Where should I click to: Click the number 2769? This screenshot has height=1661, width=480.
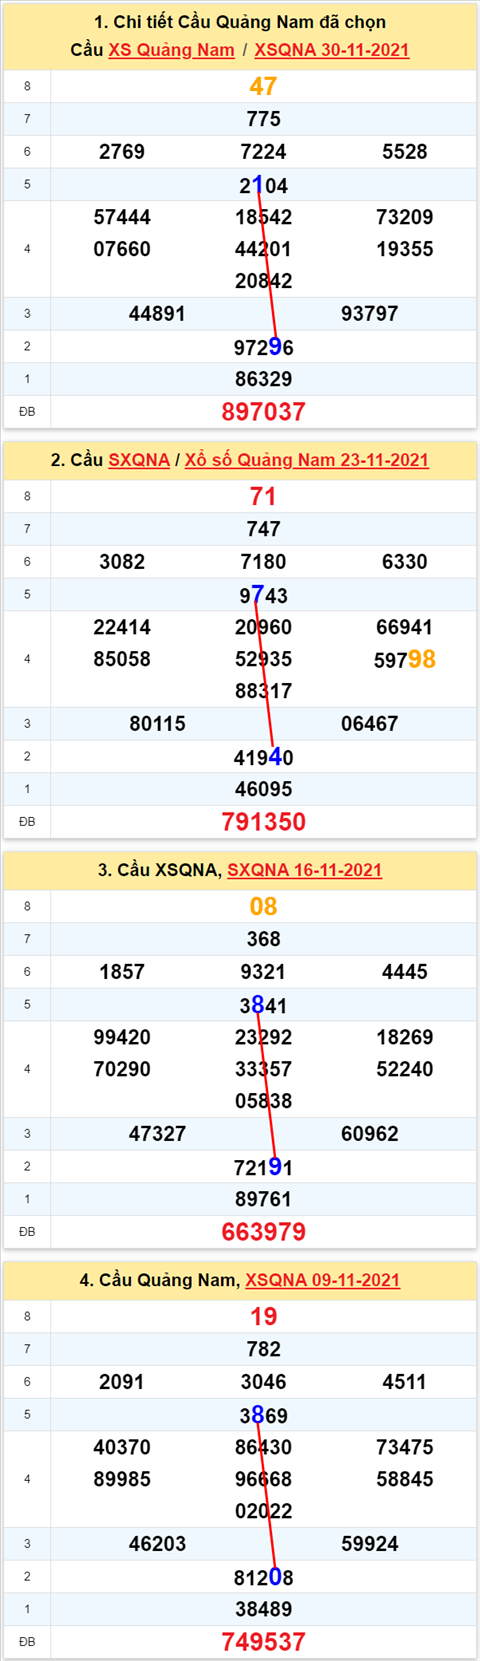(x=122, y=152)
